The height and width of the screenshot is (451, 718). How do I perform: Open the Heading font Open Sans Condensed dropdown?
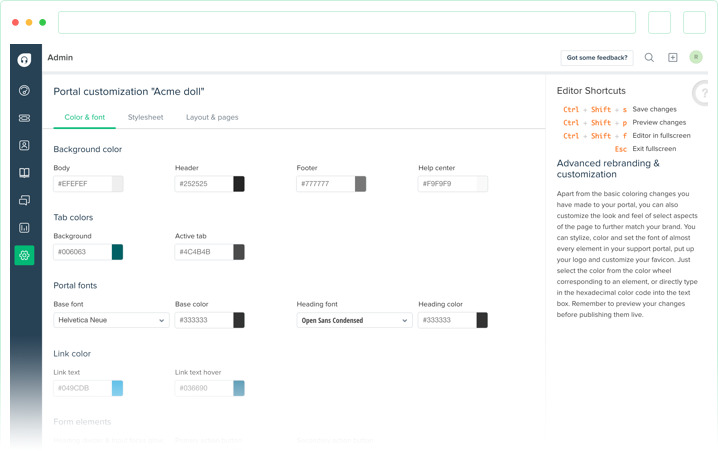354,320
